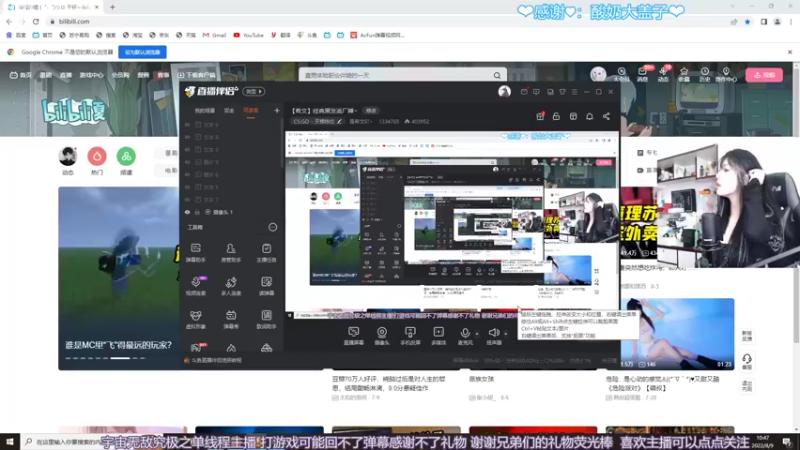Open the 主播任务 tool
Viewport: 800px width, 450px height.
click(266, 253)
